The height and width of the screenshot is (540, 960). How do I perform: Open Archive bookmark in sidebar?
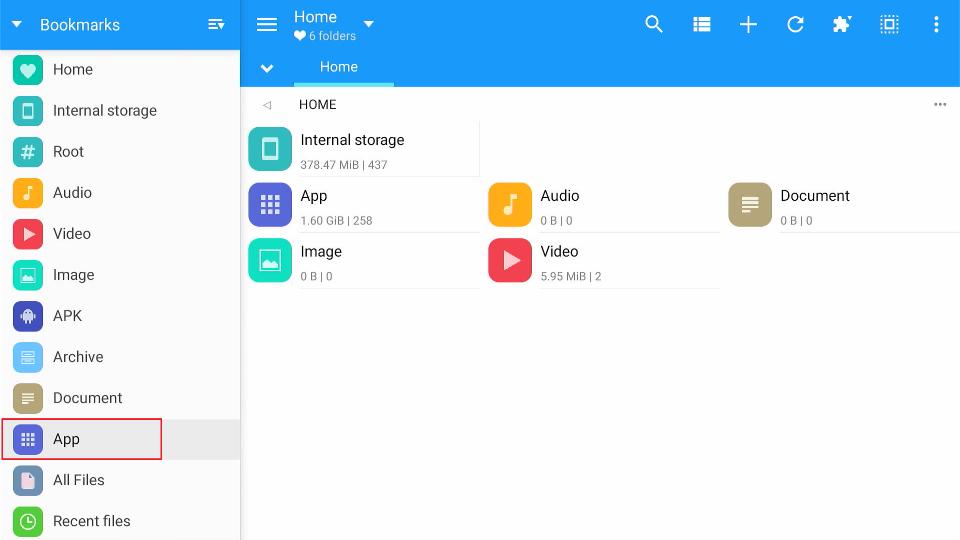[120, 357]
